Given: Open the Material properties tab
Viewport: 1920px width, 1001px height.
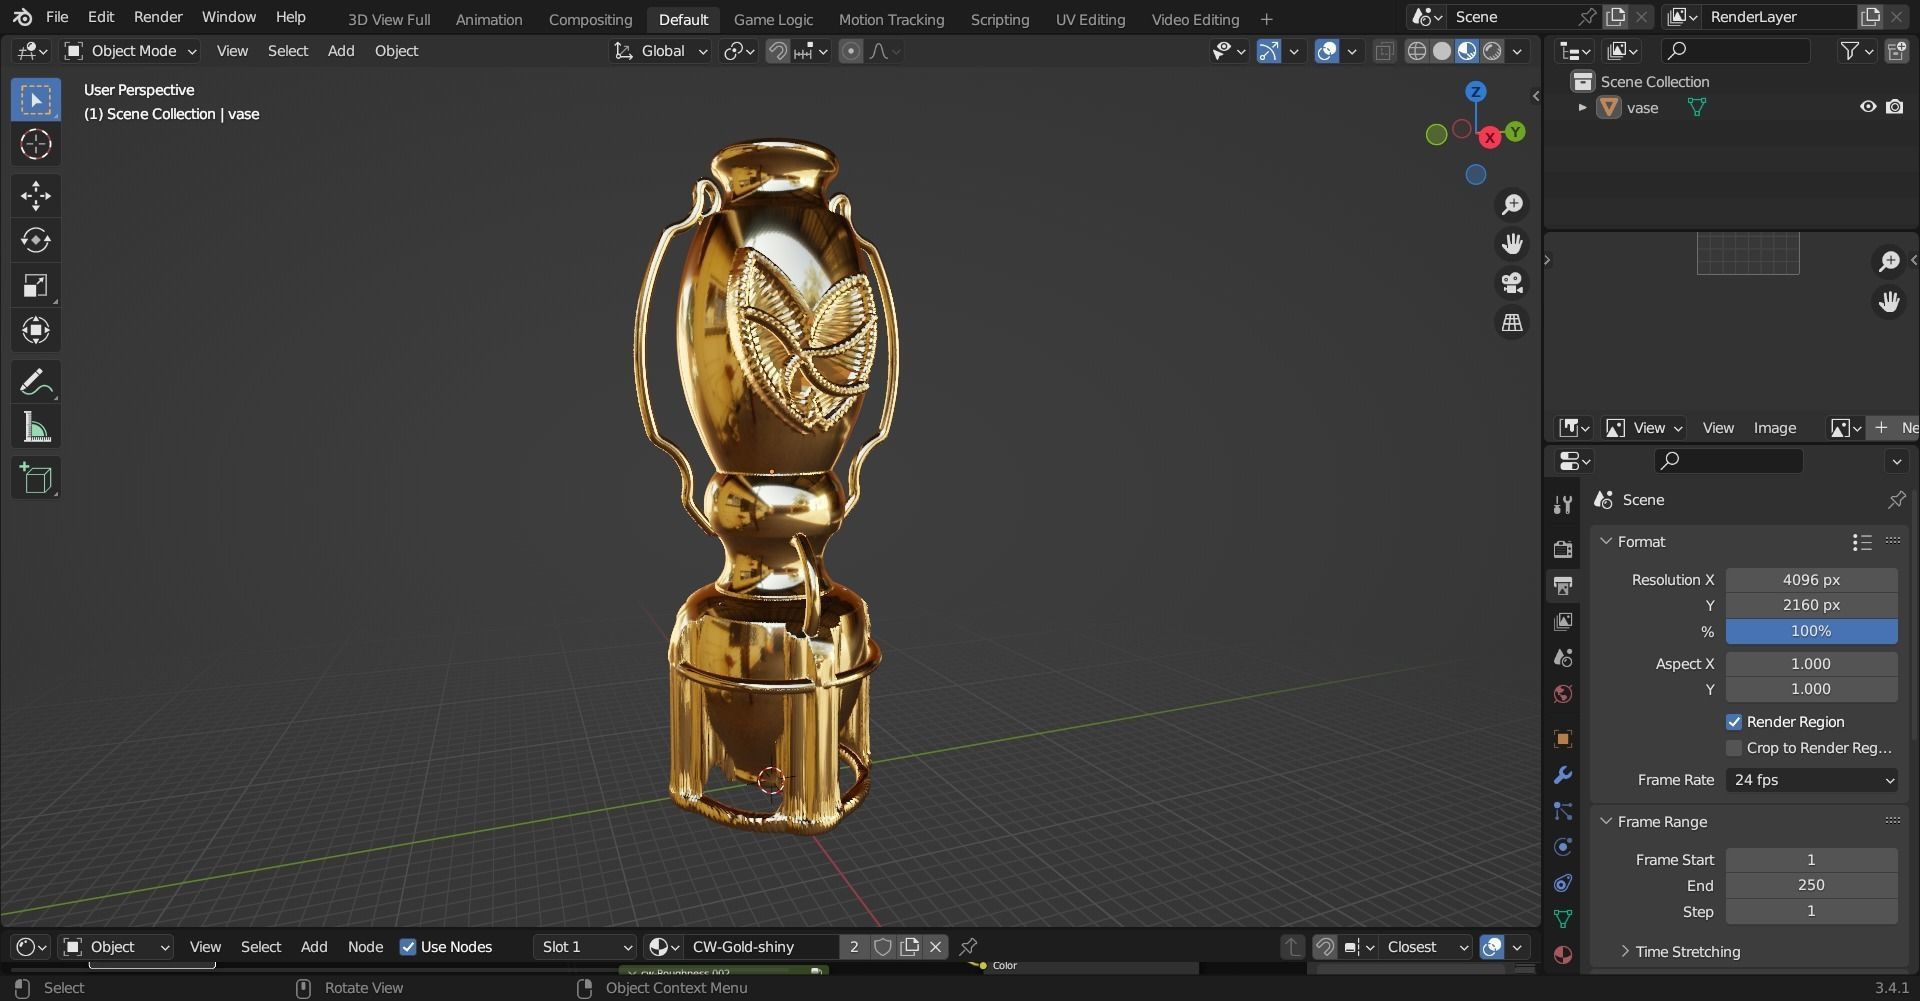Looking at the screenshot, I should [x=1563, y=955].
